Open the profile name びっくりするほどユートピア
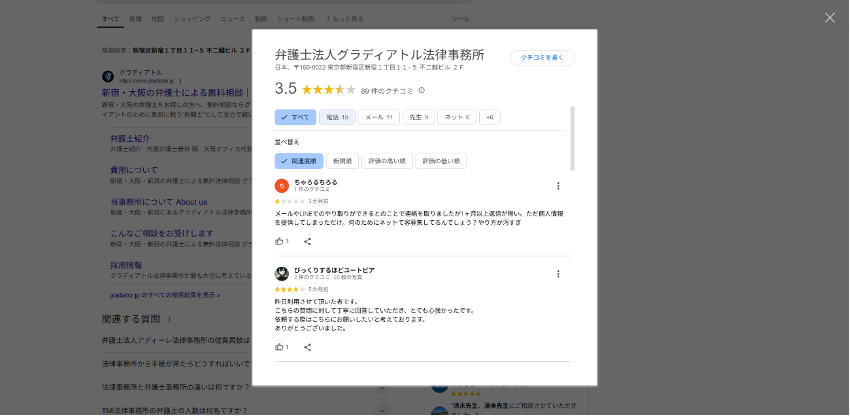This screenshot has width=850, height=416. pyautogui.click(x=334, y=270)
